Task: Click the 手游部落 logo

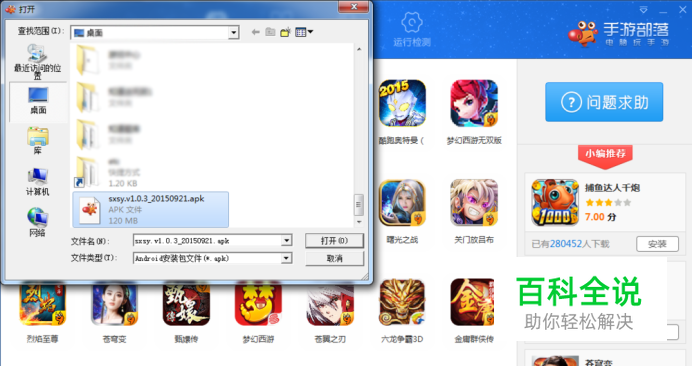Action: [619, 33]
